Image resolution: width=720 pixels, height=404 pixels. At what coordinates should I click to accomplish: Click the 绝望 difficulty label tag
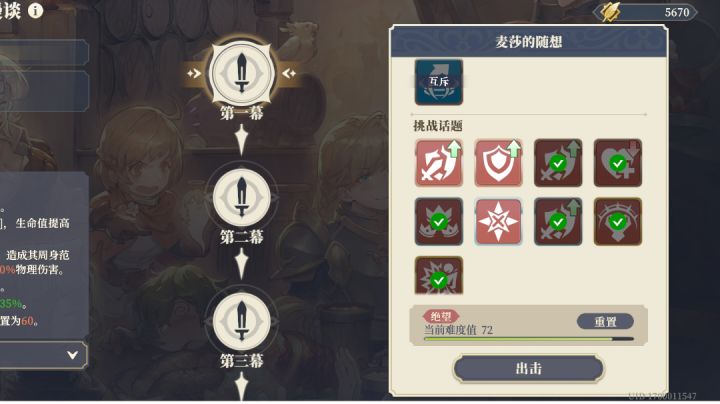click(x=441, y=316)
